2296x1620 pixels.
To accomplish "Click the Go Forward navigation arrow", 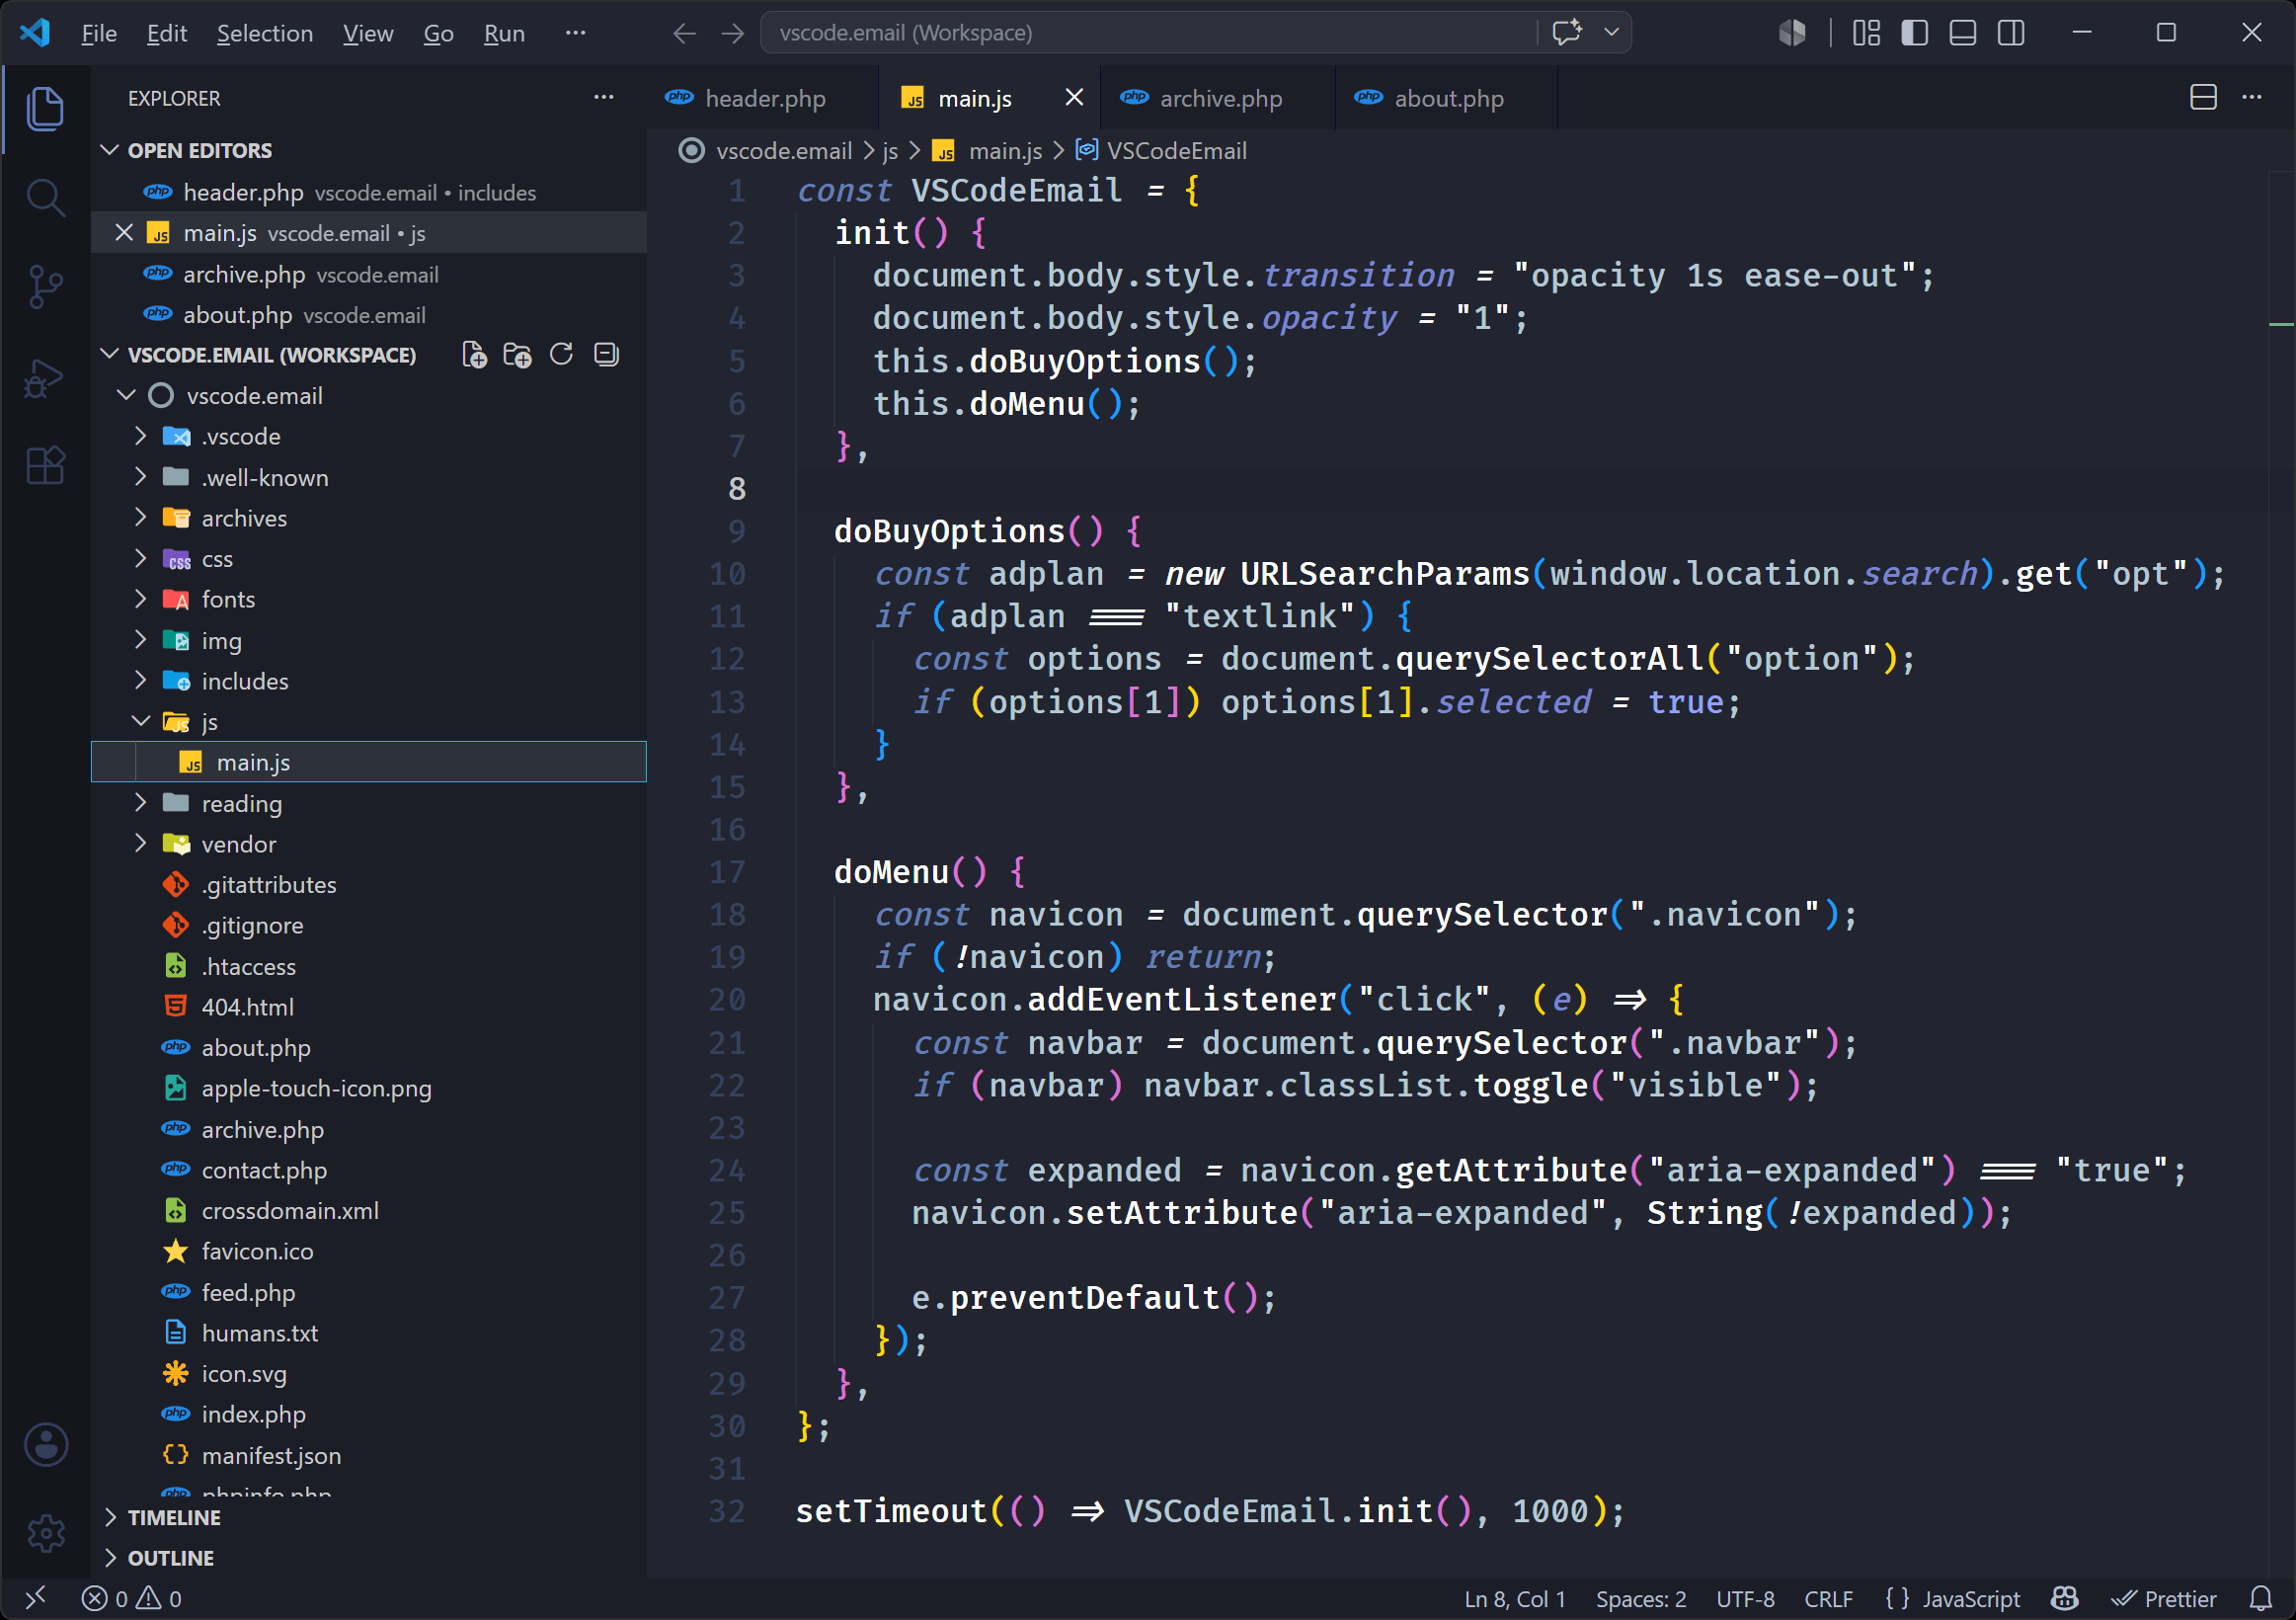I will point(733,33).
